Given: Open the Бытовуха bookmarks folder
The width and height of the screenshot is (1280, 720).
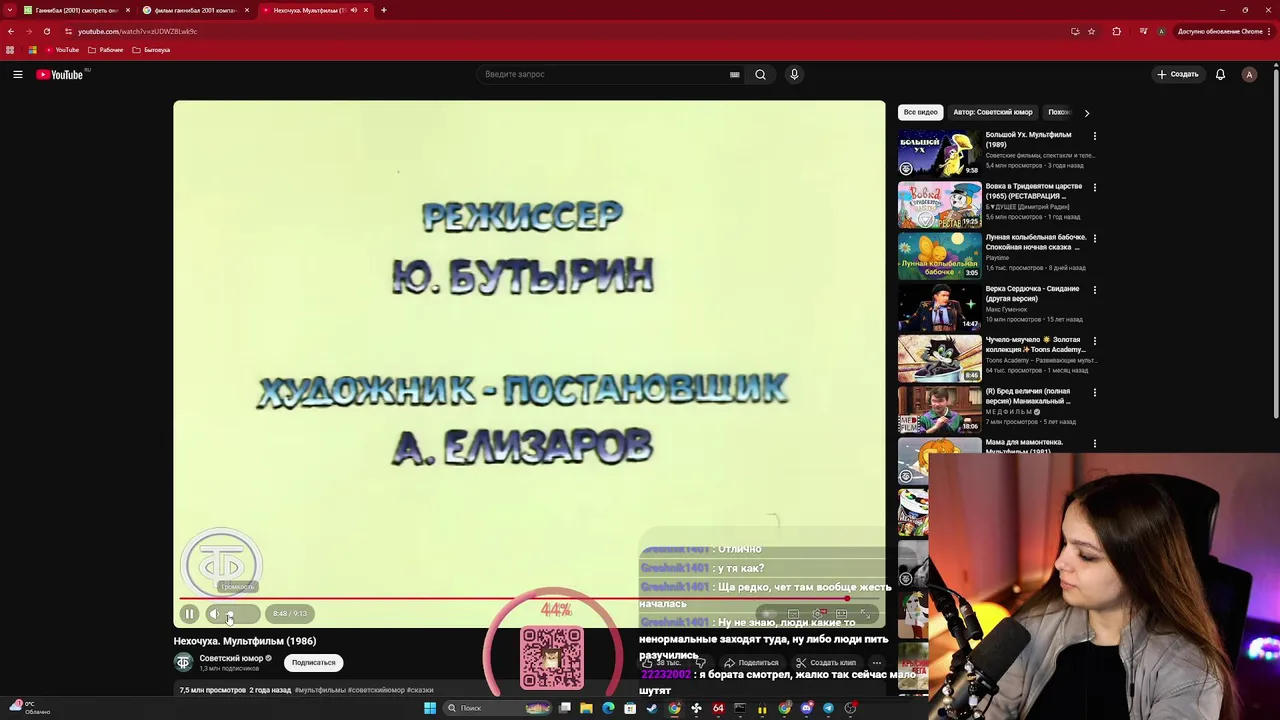Looking at the screenshot, I should [151, 50].
